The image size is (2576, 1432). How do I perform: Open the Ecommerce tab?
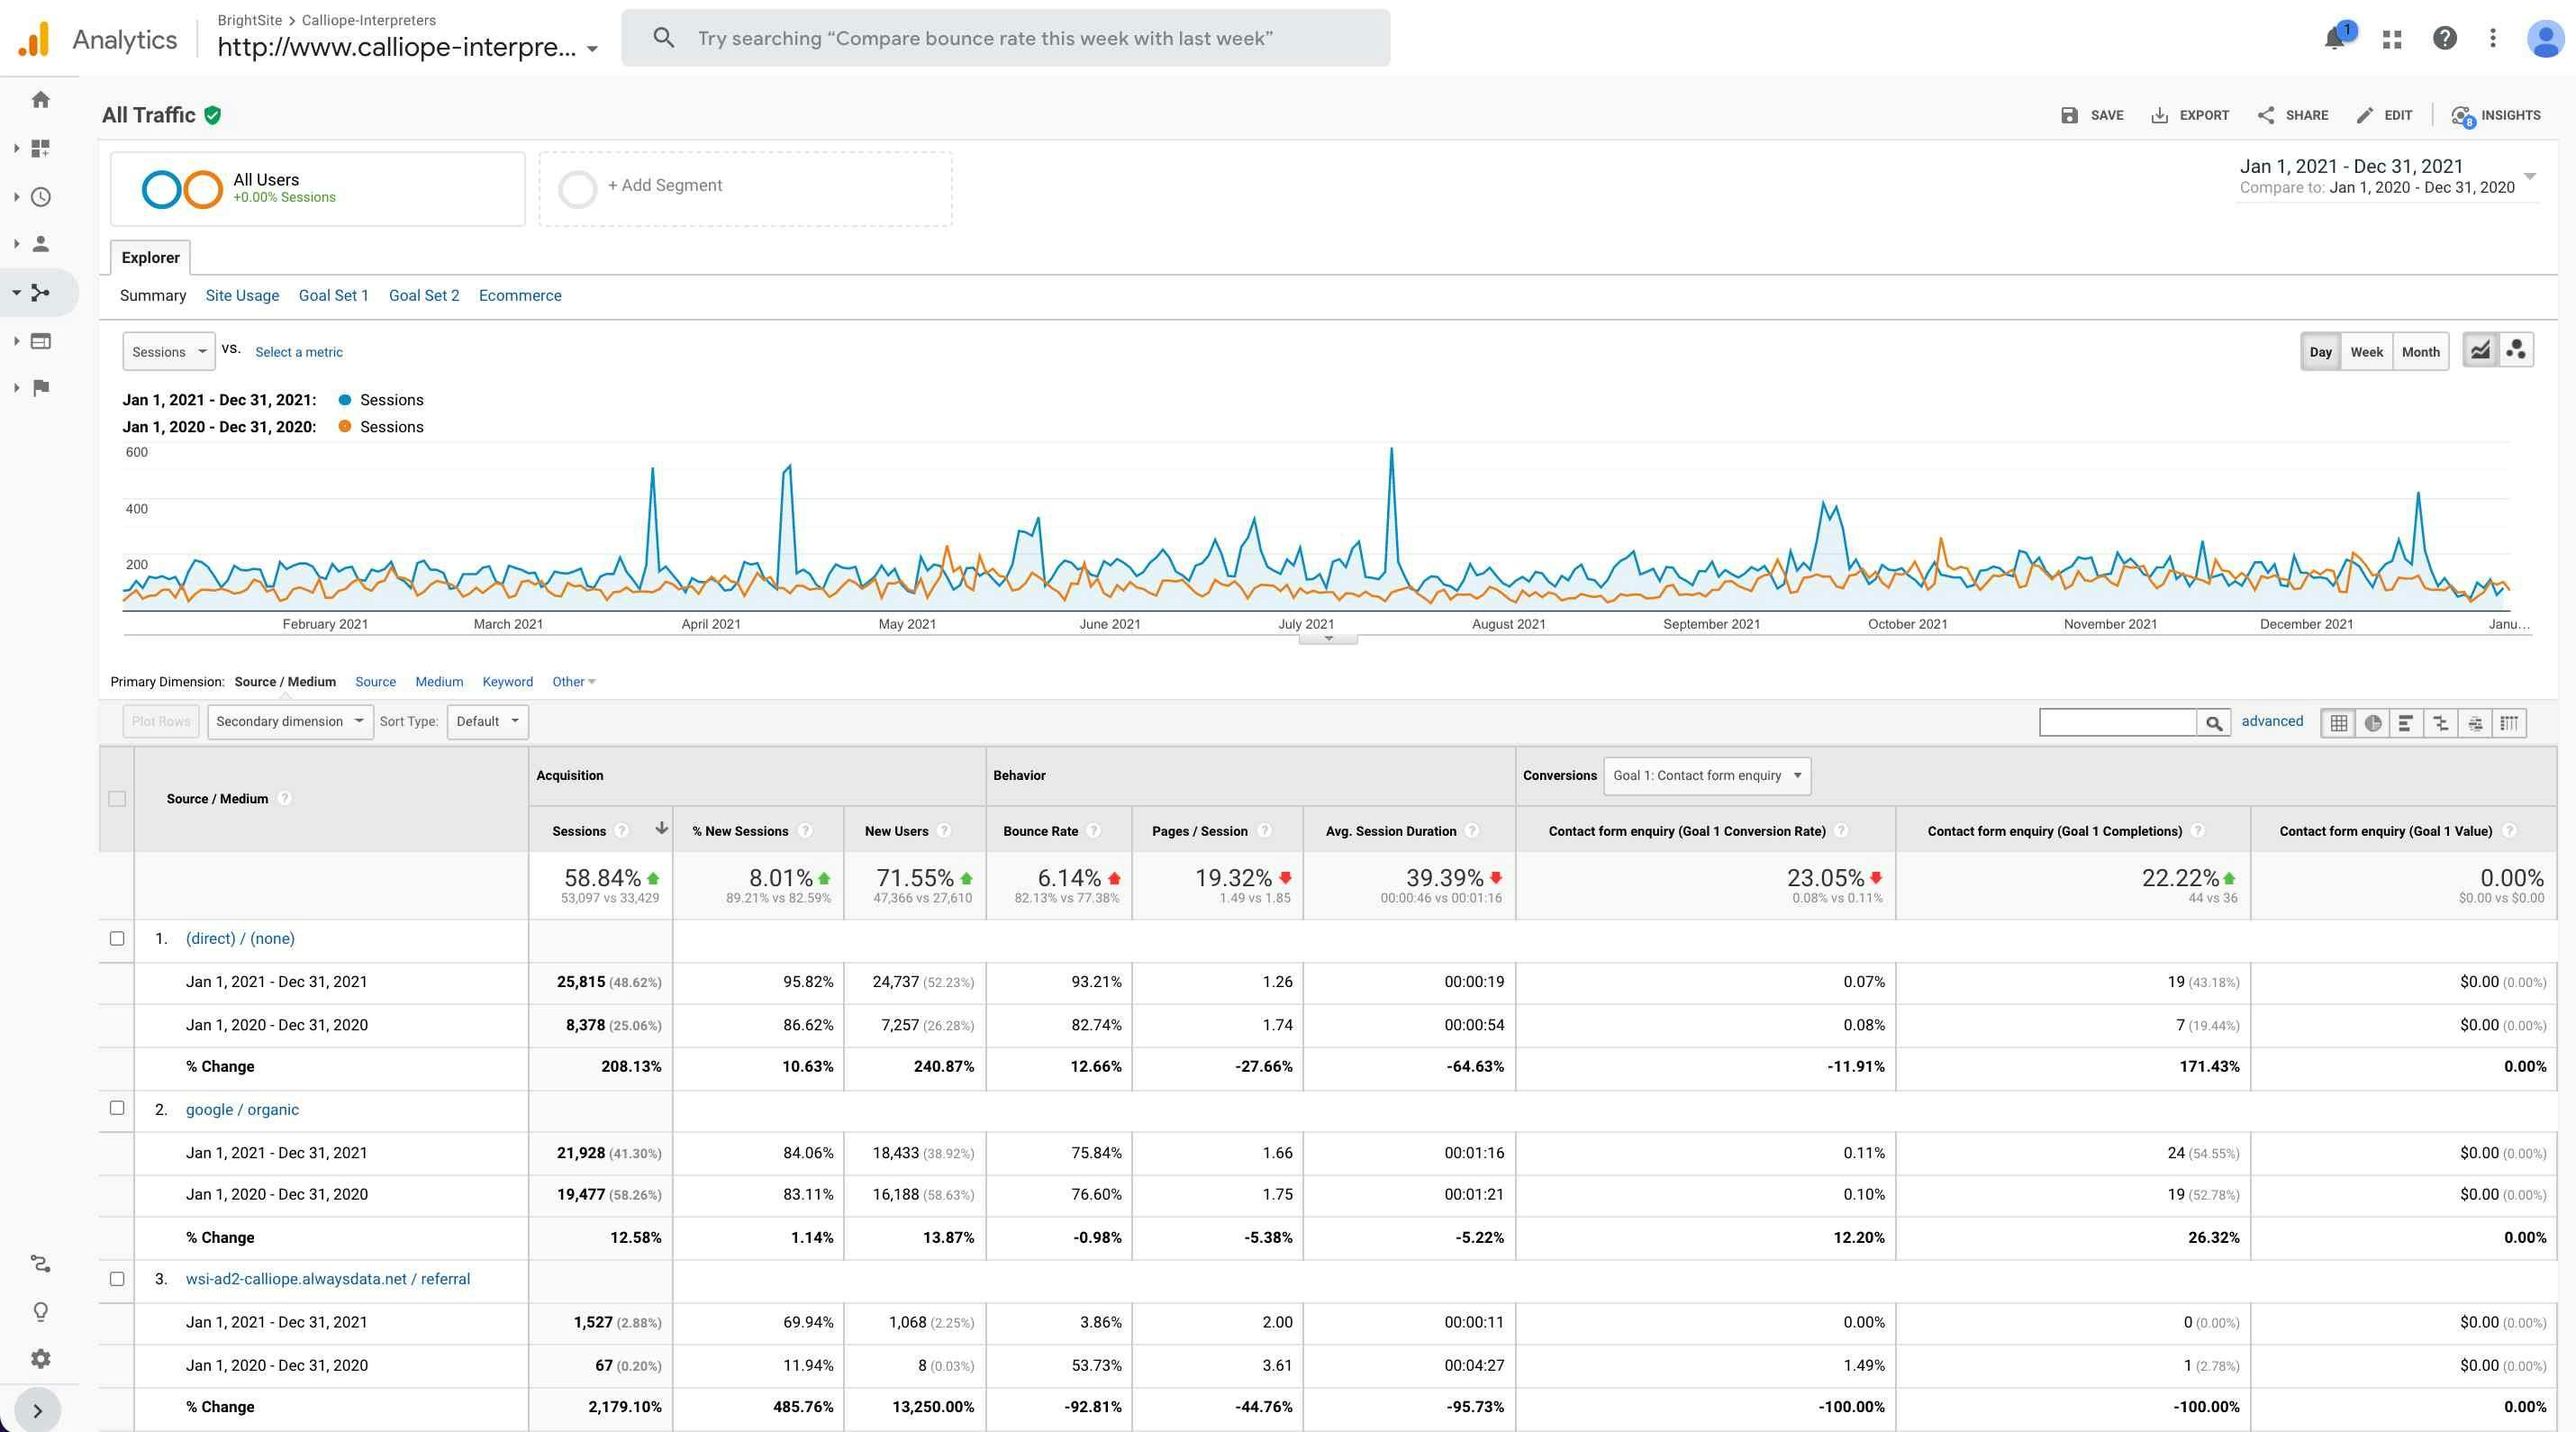pyautogui.click(x=520, y=296)
